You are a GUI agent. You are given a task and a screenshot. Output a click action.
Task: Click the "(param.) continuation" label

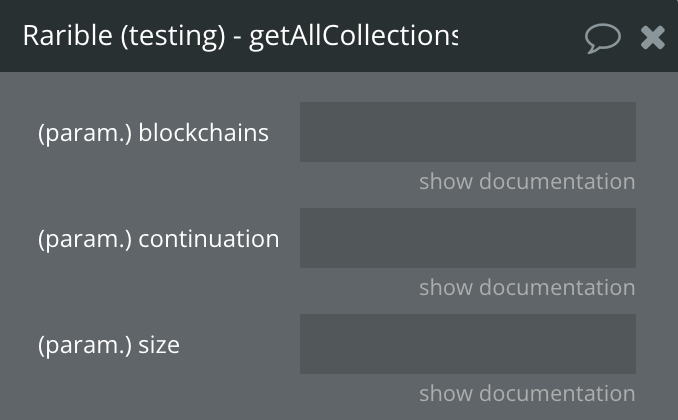158,239
